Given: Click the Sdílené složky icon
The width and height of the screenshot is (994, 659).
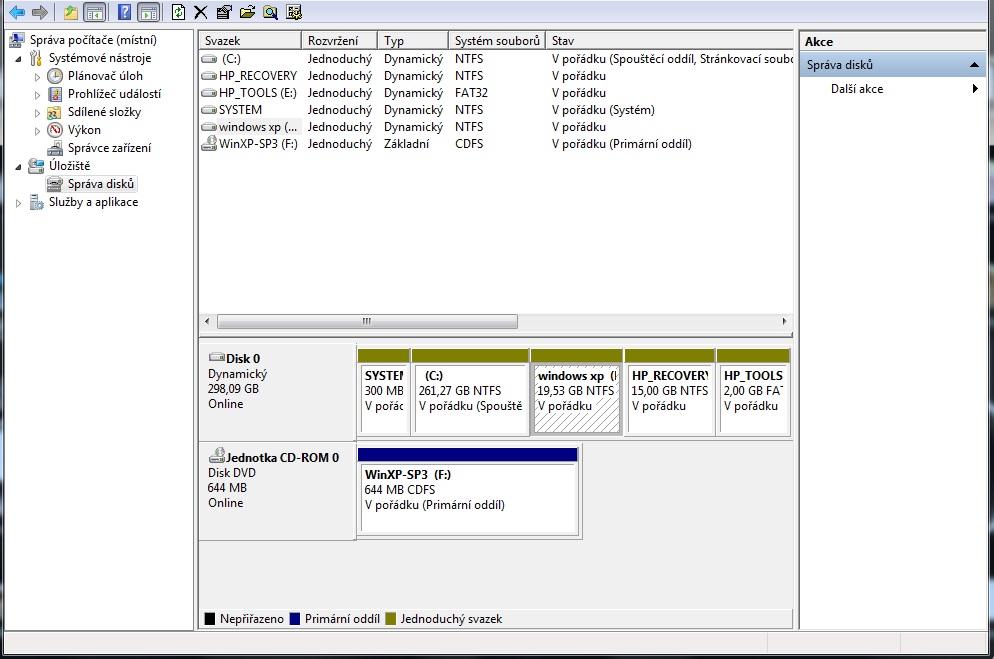Looking at the screenshot, I should pyautogui.click(x=55, y=112).
